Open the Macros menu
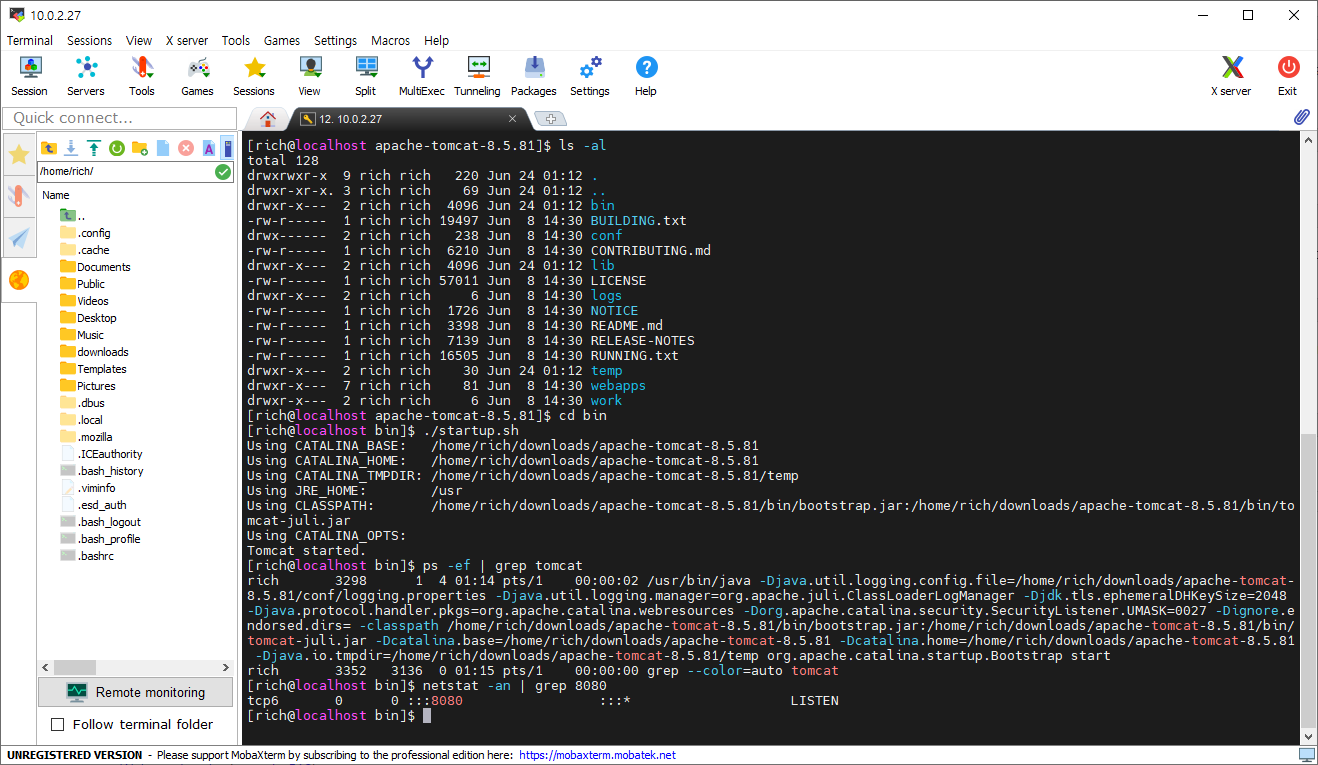 point(390,41)
